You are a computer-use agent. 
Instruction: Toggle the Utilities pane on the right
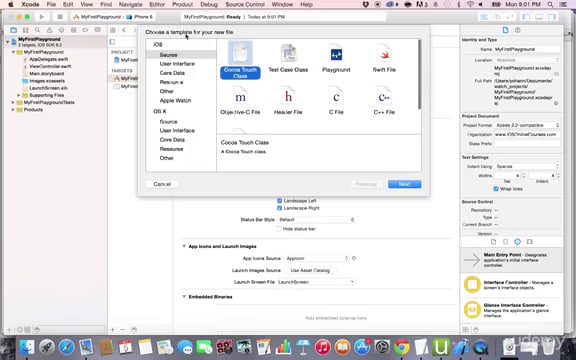(552, 17)
